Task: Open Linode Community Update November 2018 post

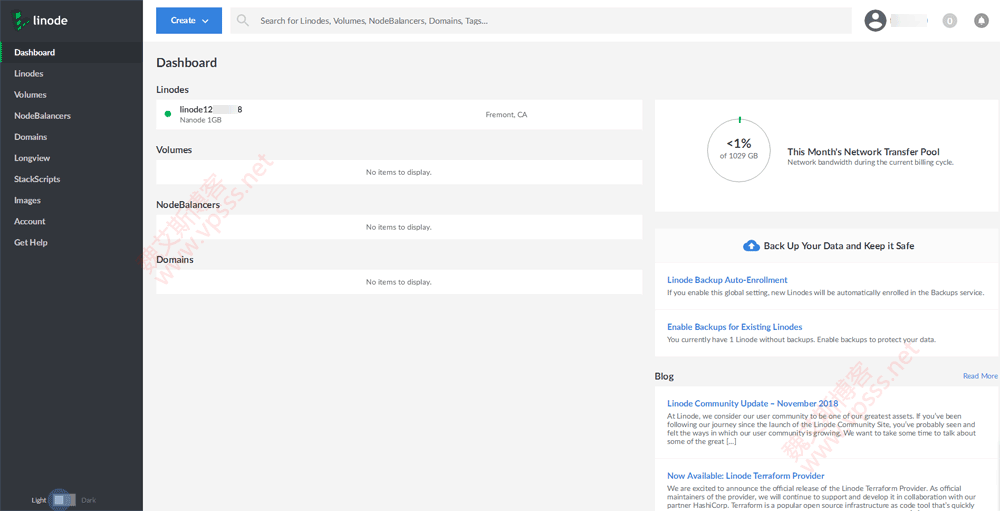Action: pos(752,403)
